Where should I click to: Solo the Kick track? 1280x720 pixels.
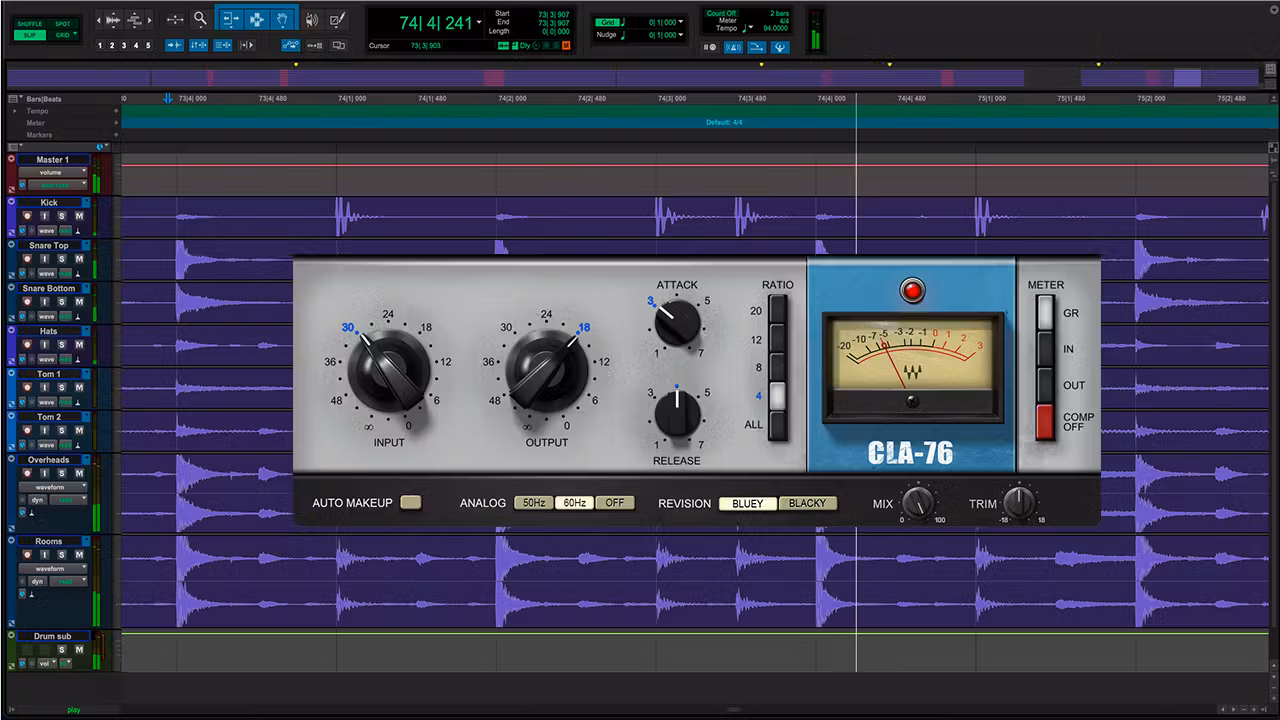point(62,215)
